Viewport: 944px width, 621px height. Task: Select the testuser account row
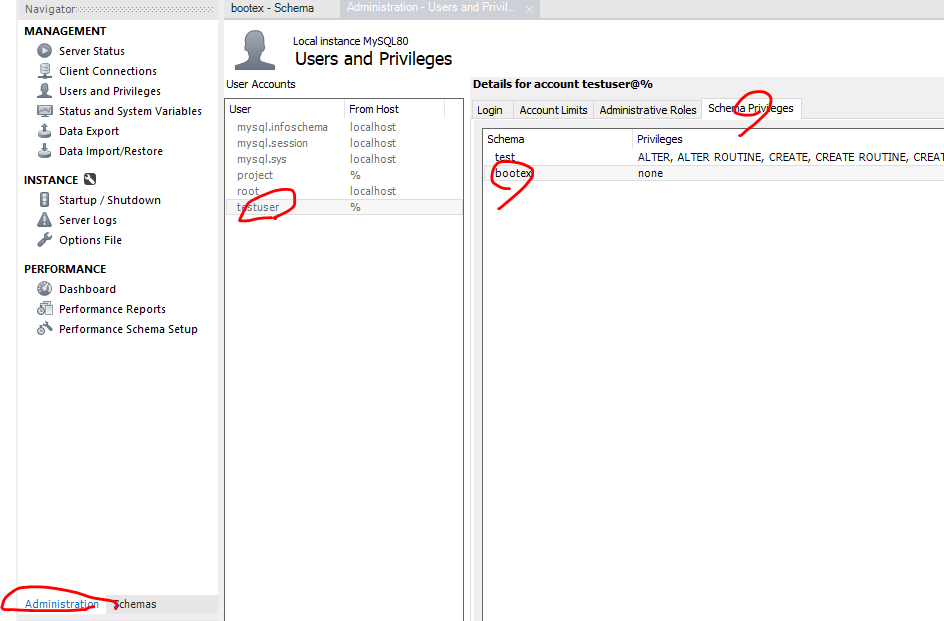pos(344,207)
